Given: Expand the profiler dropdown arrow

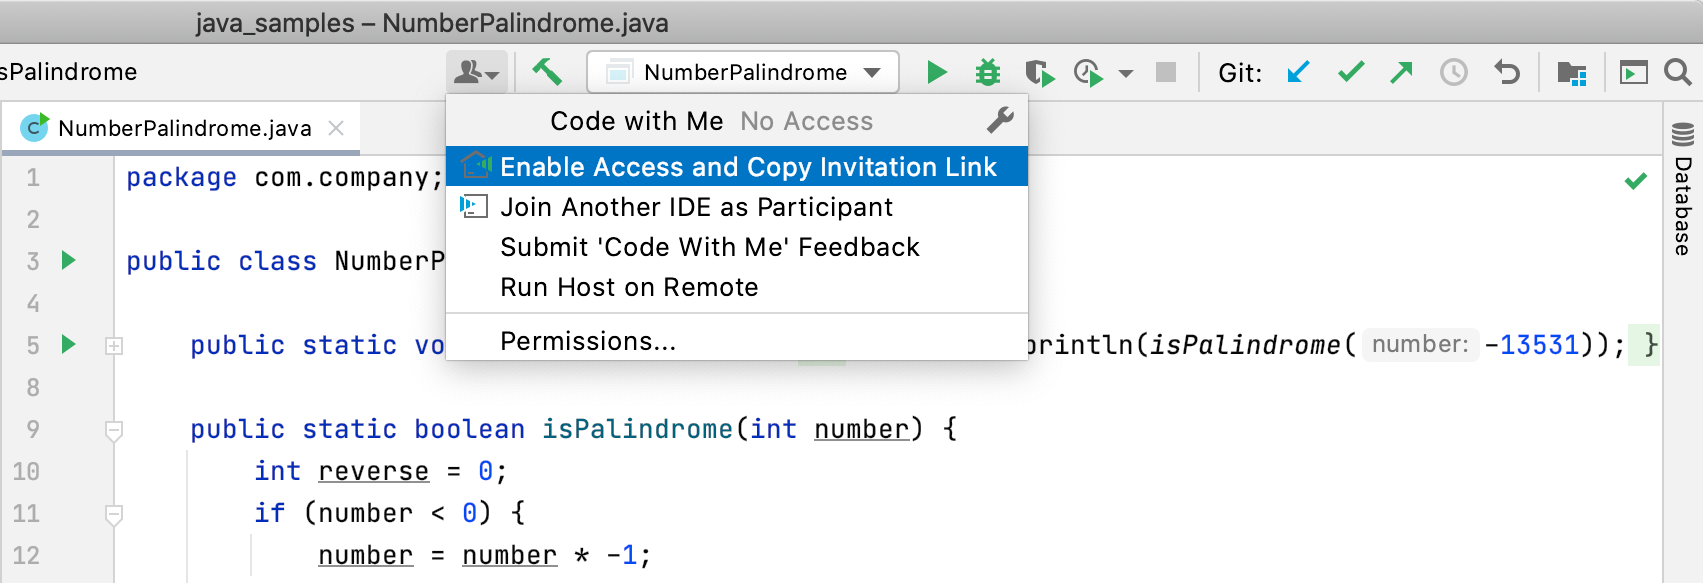Looking at the screenshot, I should tap(1126, 73).
